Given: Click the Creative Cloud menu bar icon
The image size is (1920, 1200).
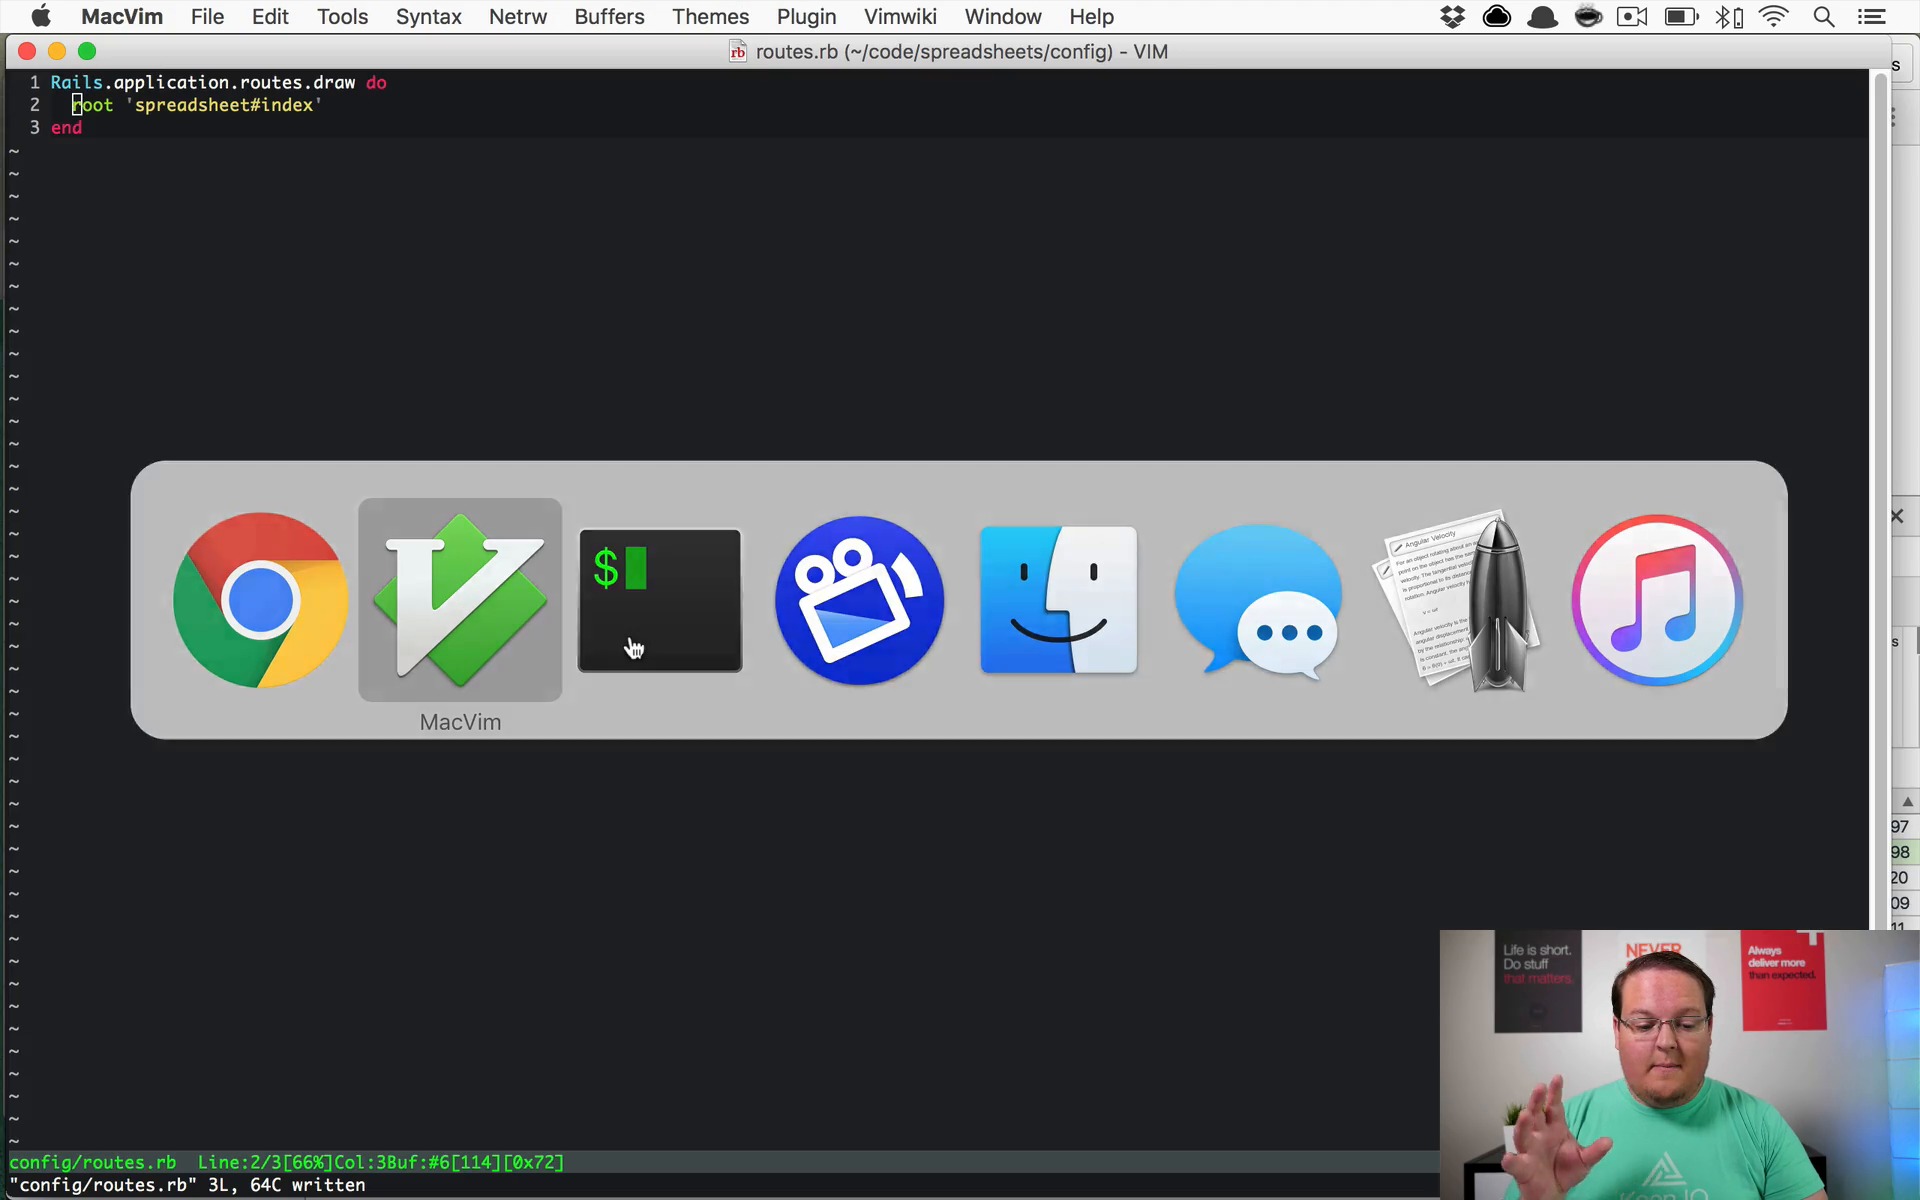Looking at the screenshot, I should click(1497, 16).
